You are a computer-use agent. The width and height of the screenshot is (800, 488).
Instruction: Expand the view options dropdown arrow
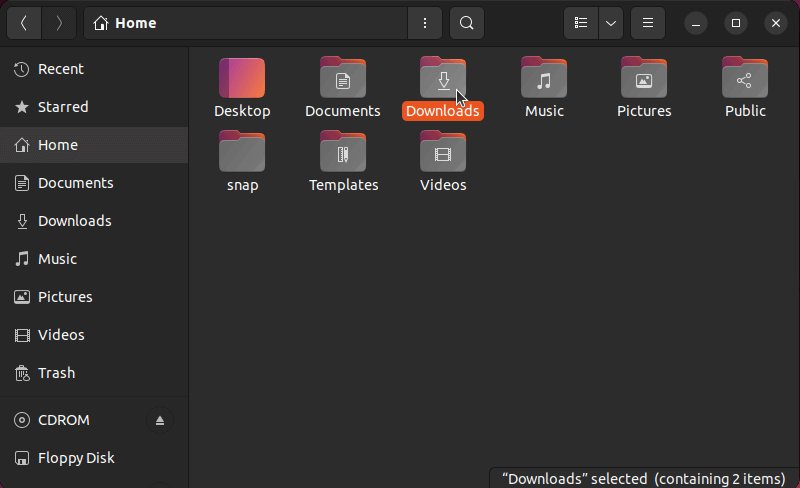pyautogui.click(x=611, y=23)
